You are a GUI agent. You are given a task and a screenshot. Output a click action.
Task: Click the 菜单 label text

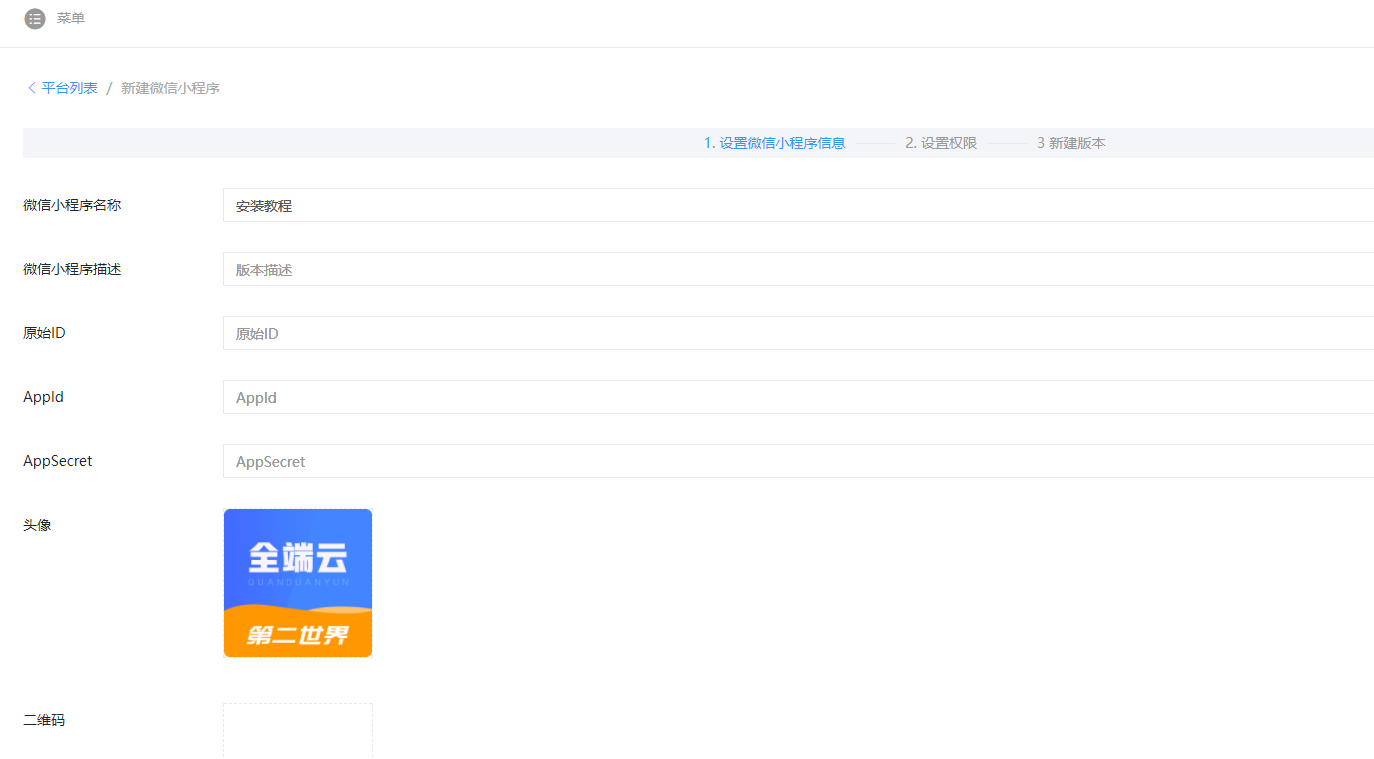[x=71, y=18]
